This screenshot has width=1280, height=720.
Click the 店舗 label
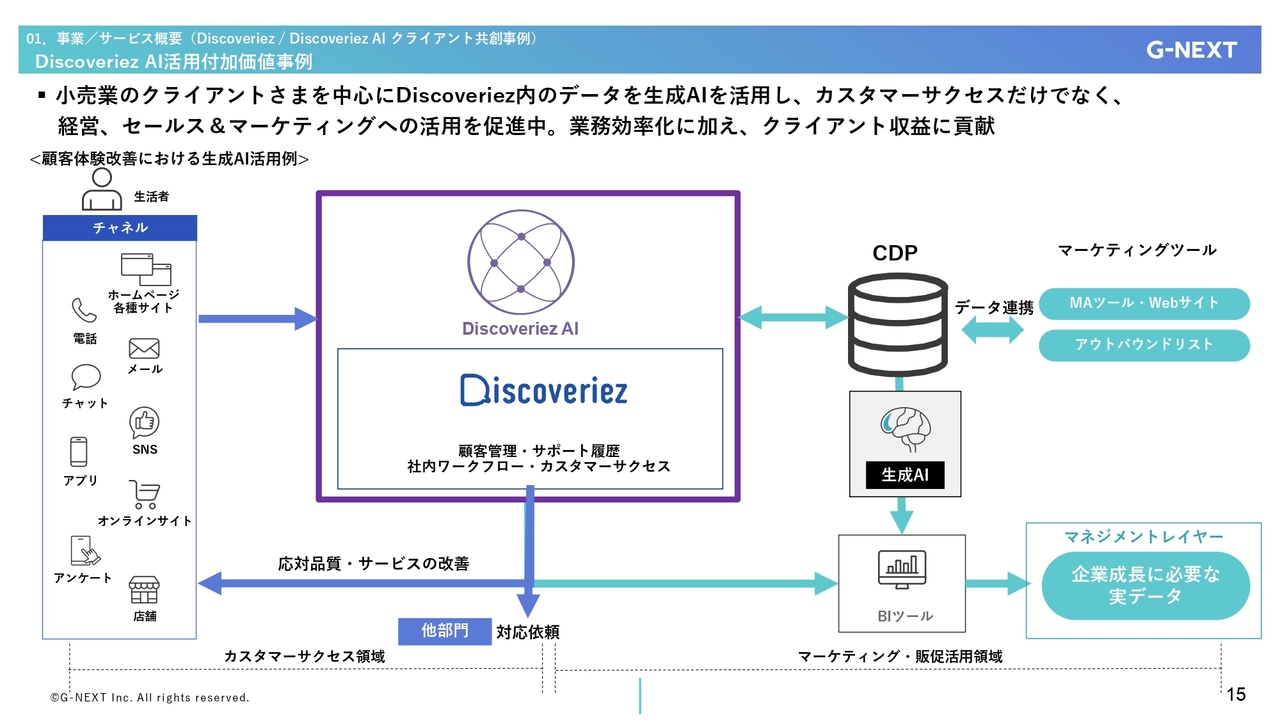point(145,616)
